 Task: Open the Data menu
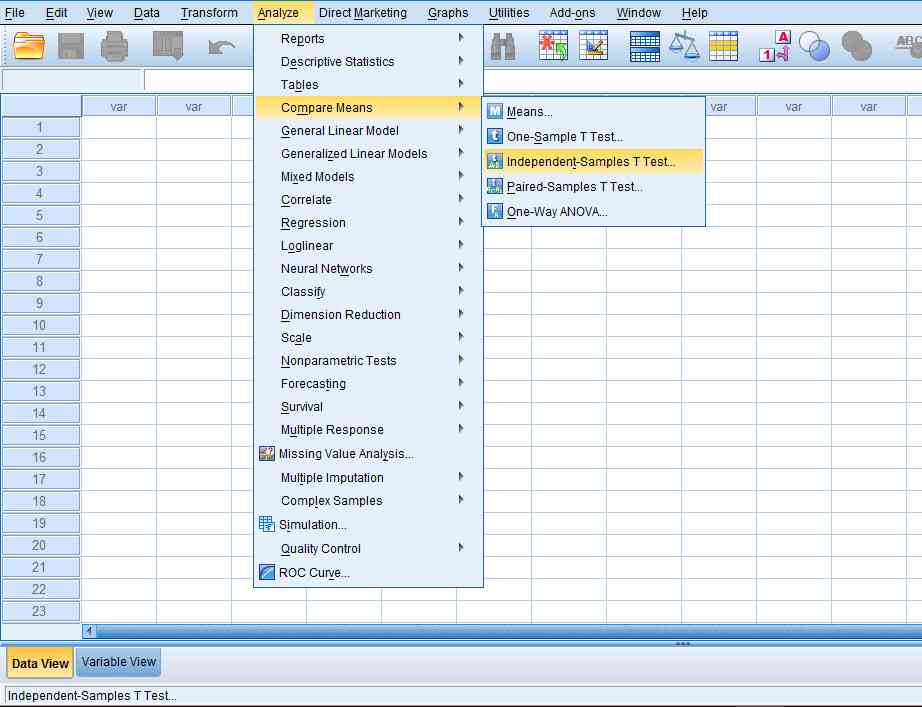click(x=146, y=12)
